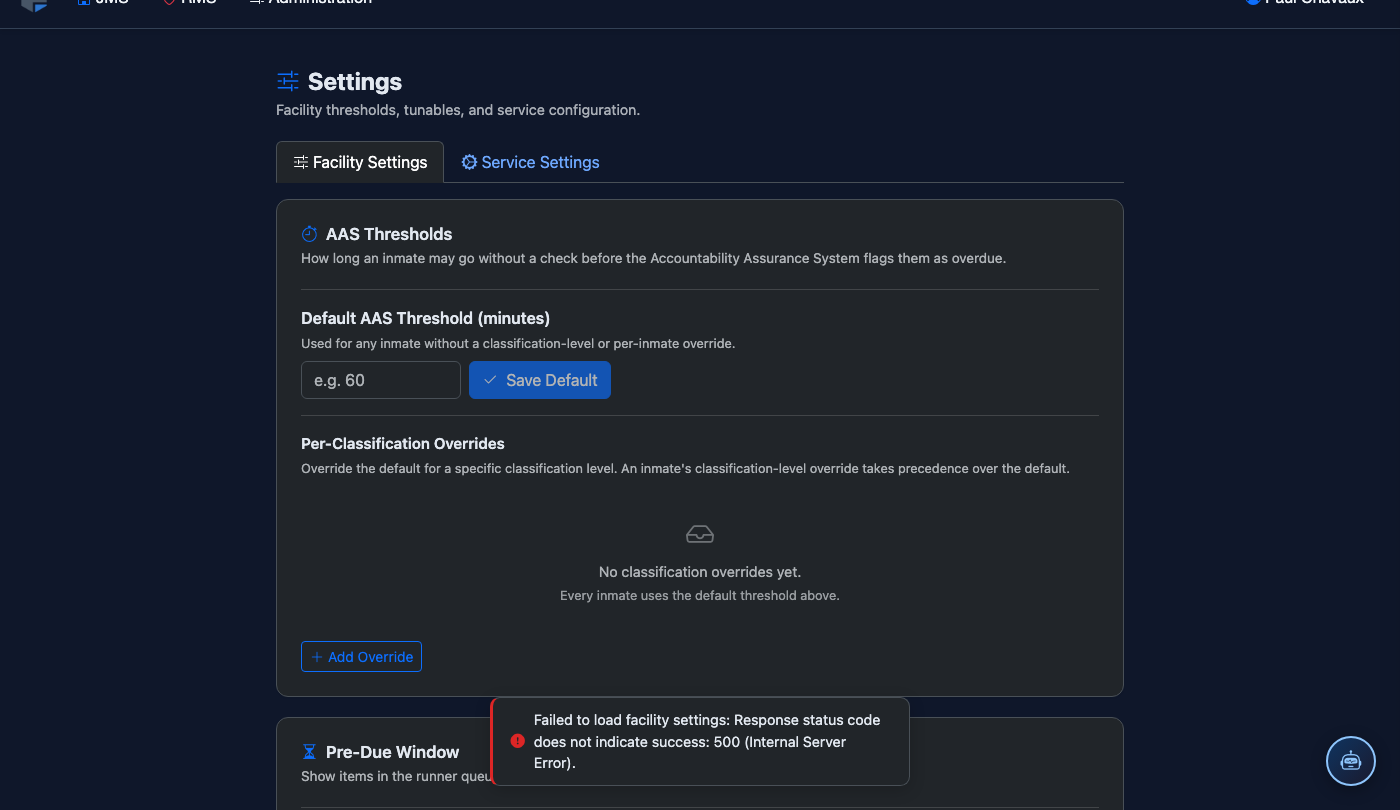Open the Administration menu in top navigation
Viewport: 1400px width, 810px height.
(311, 2)
